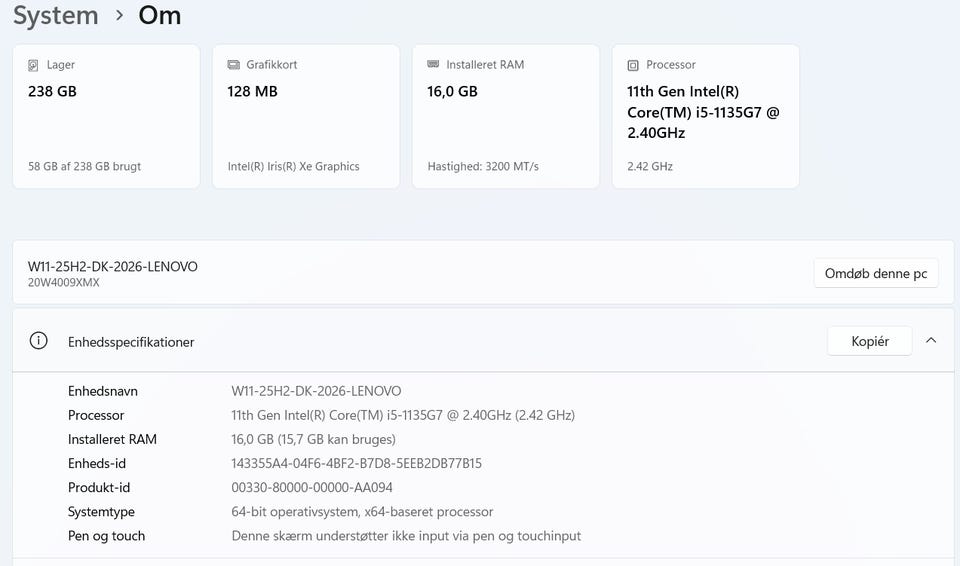960x566 pixels.
Task: Click the graphics card (Grafikkort) icon
Action: point(233,65)
